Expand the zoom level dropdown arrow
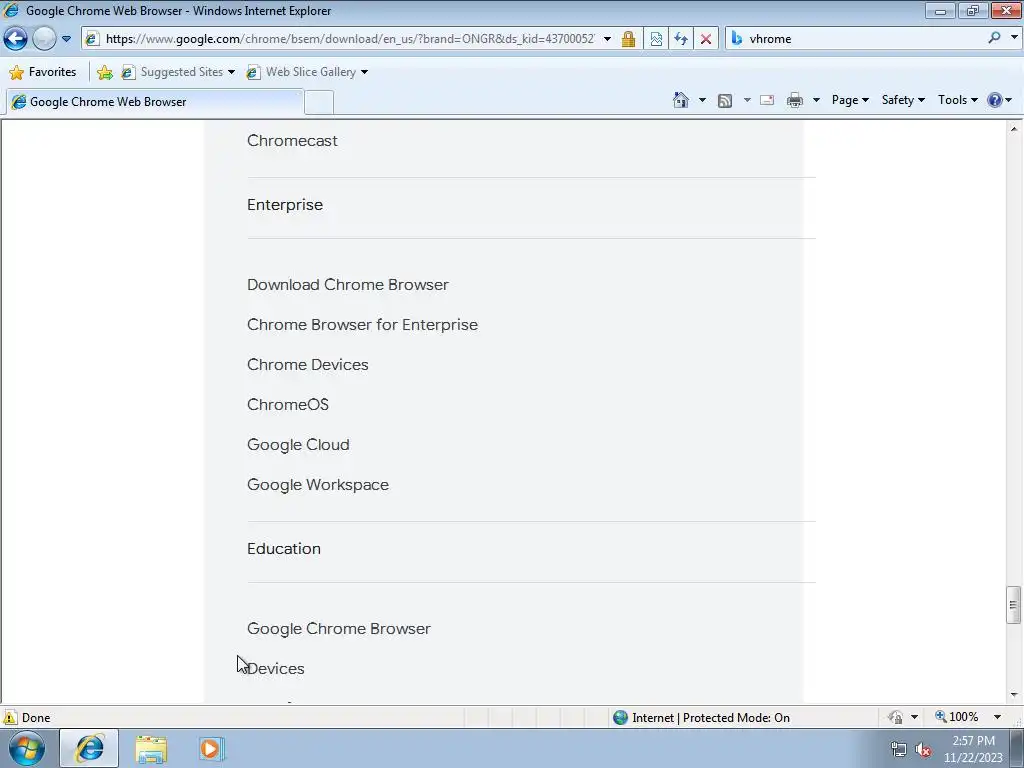 [x=997, y=717]
